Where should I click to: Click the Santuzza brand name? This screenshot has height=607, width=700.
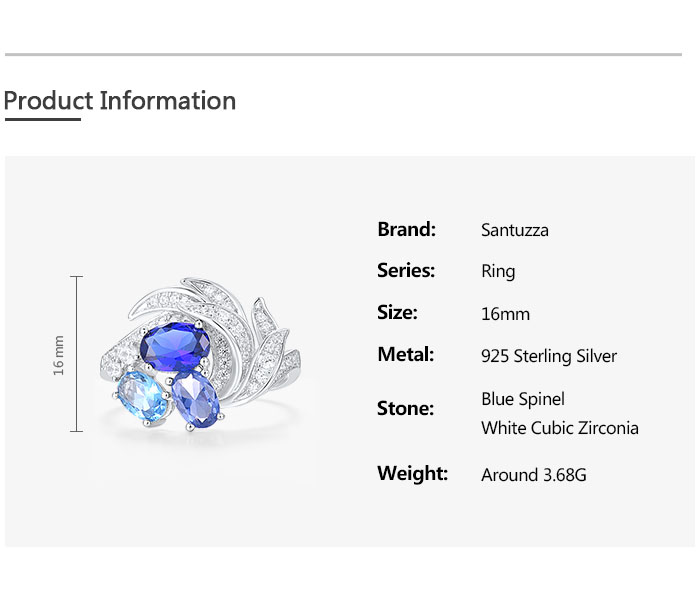point(514,230)
